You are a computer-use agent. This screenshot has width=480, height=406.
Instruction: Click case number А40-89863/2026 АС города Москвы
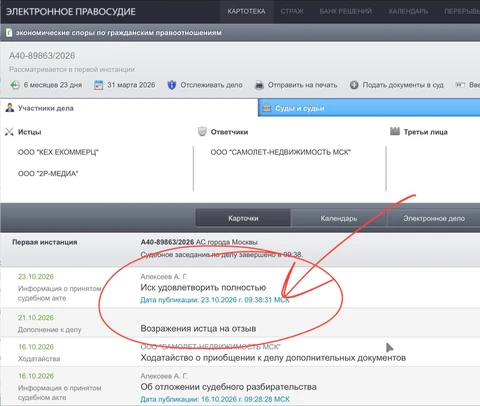(199, 242)
